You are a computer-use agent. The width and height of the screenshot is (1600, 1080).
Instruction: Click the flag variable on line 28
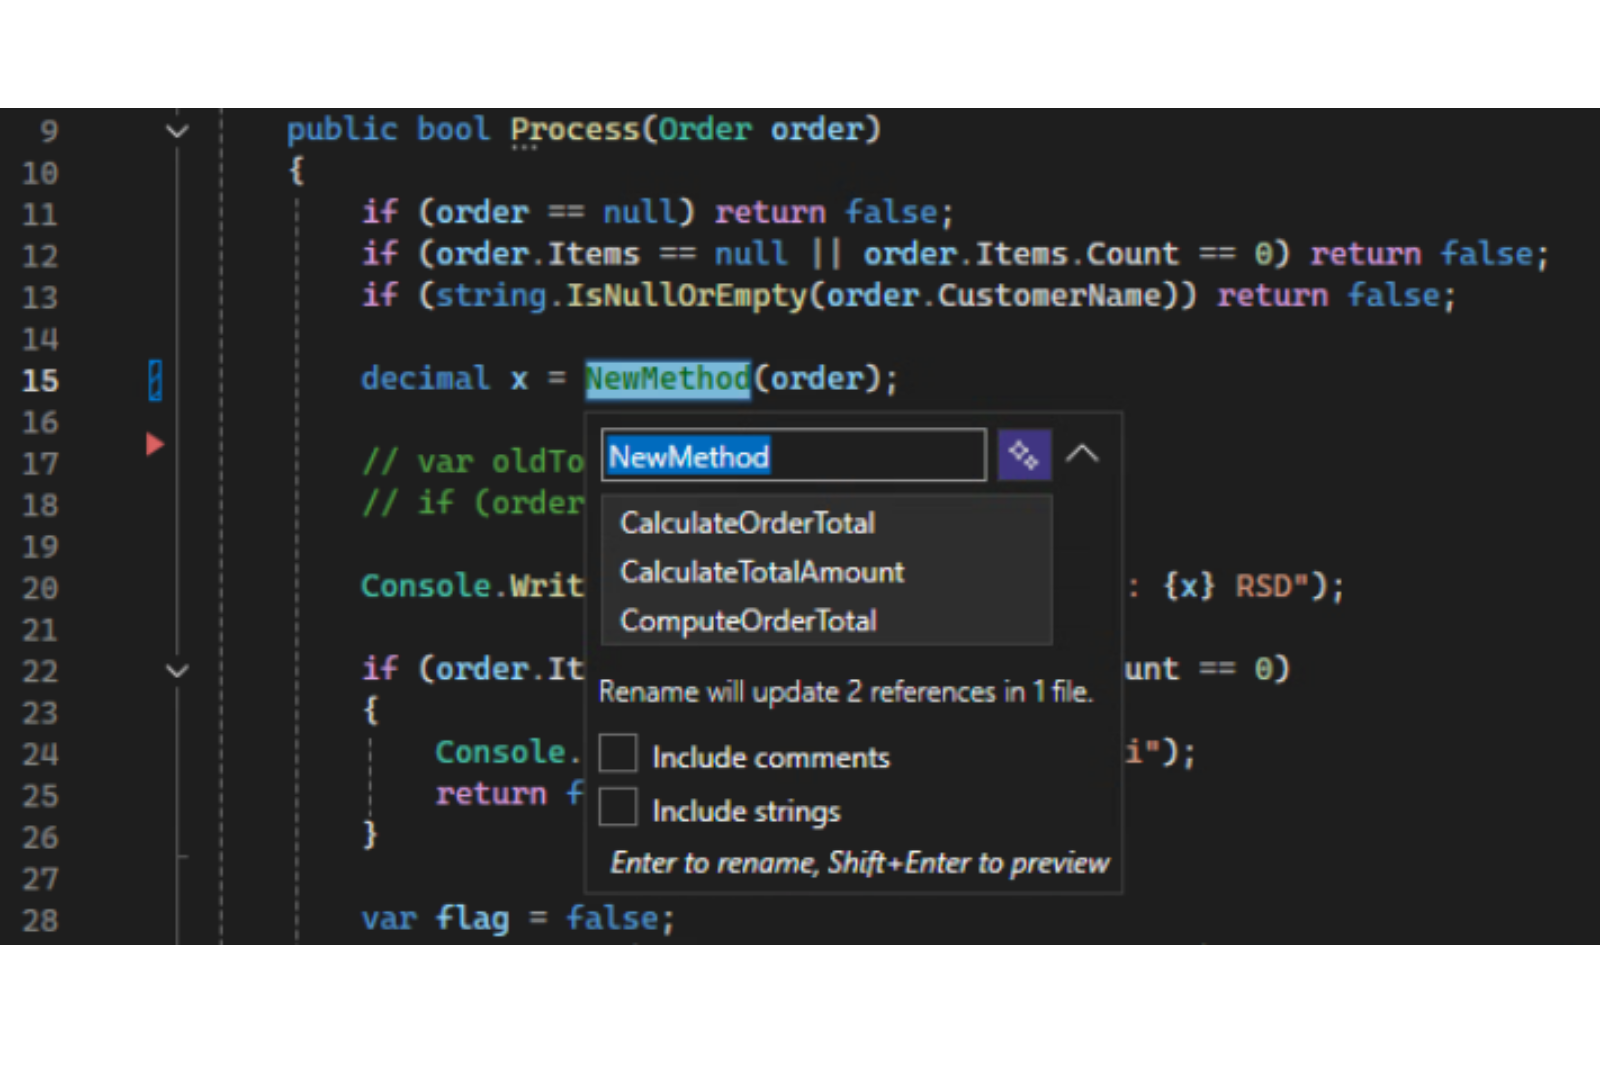click(x=472, y=918)
